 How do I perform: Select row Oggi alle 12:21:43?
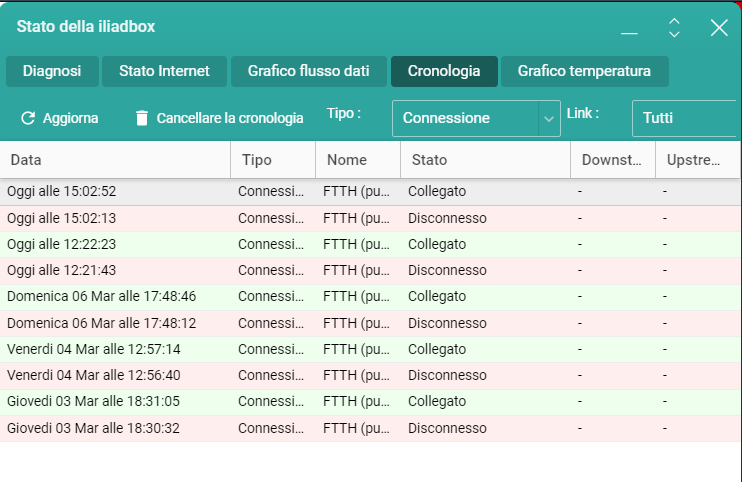370,271
